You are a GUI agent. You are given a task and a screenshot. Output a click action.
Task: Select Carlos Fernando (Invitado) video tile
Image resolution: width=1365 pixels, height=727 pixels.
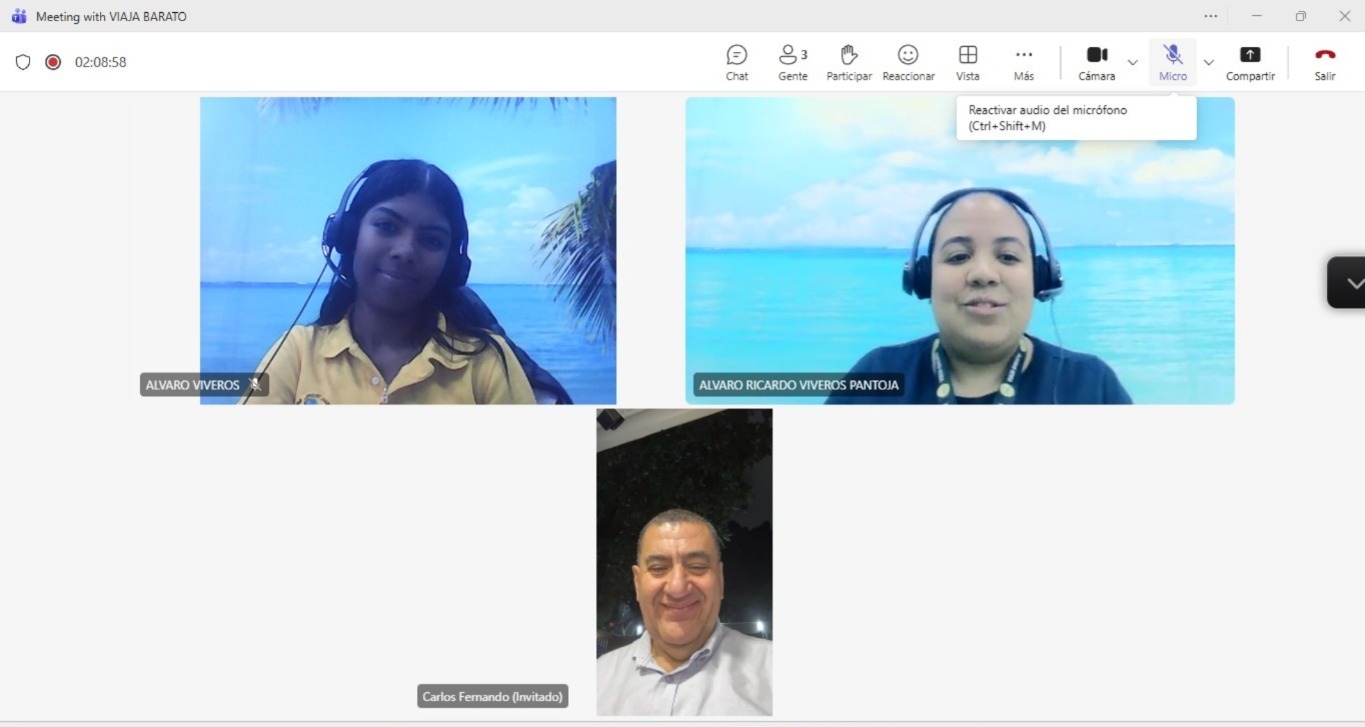click(684, 561)
